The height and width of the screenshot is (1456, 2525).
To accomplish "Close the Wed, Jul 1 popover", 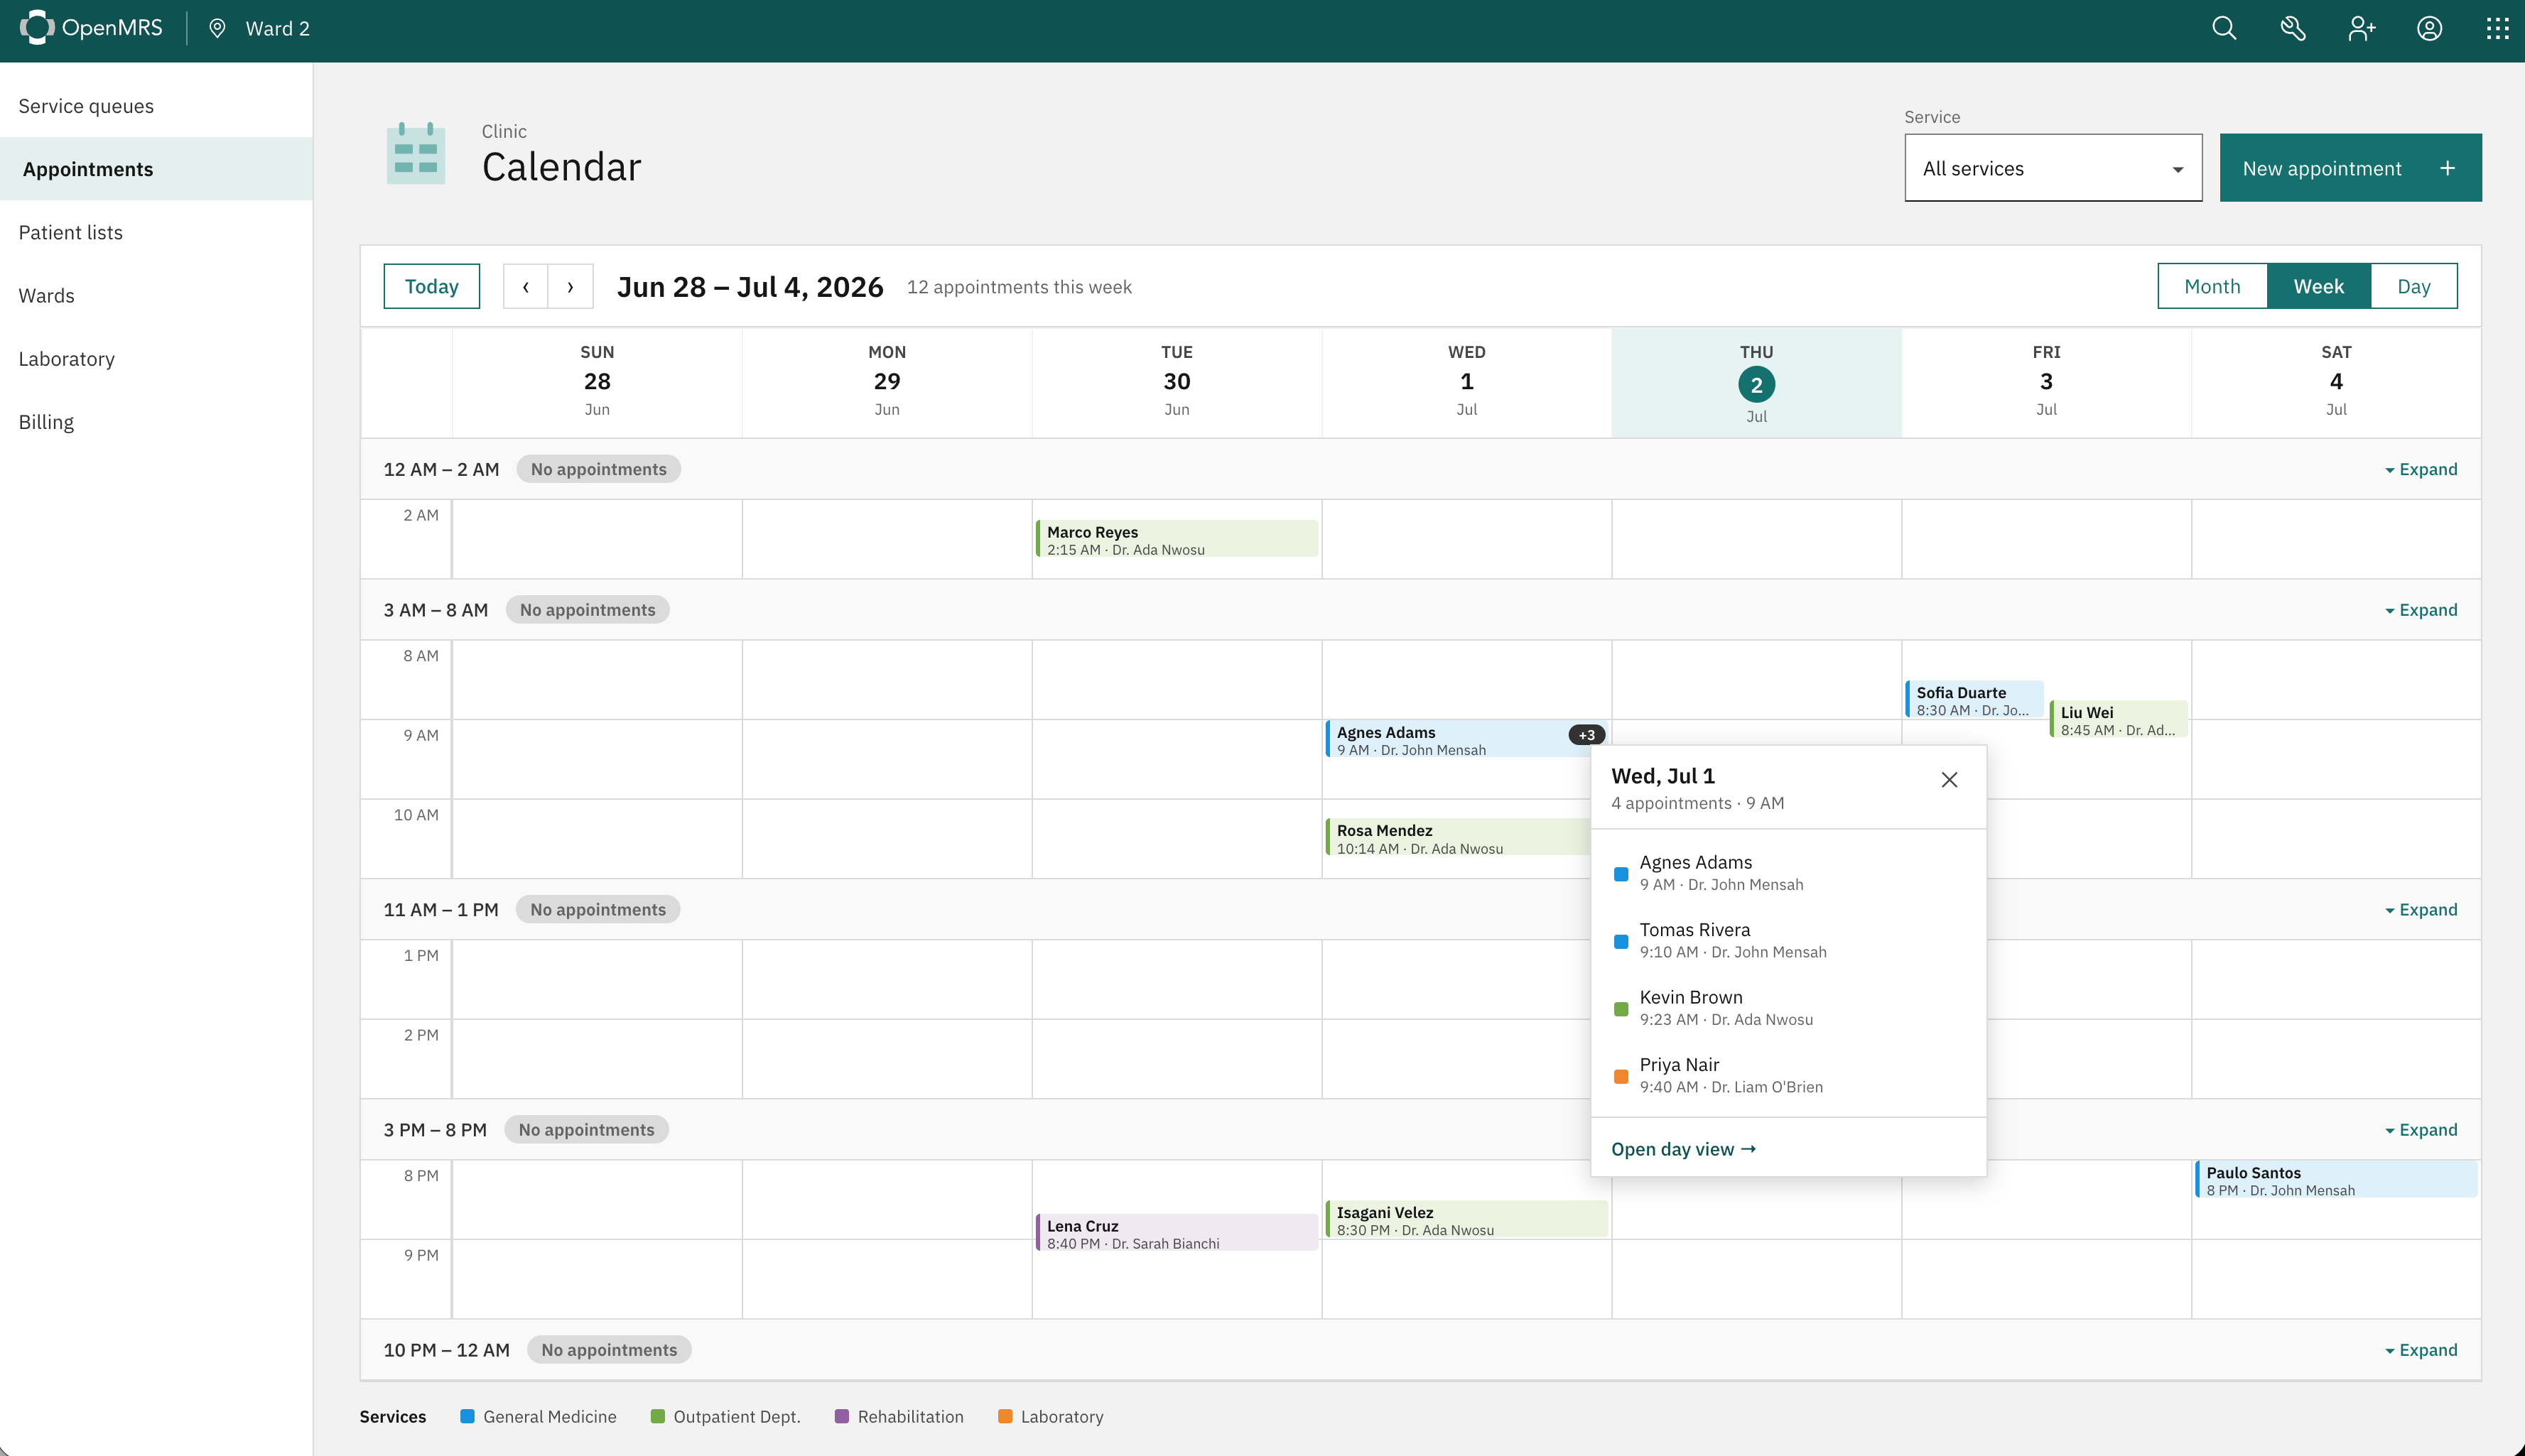I will (x=1949, y=780).
